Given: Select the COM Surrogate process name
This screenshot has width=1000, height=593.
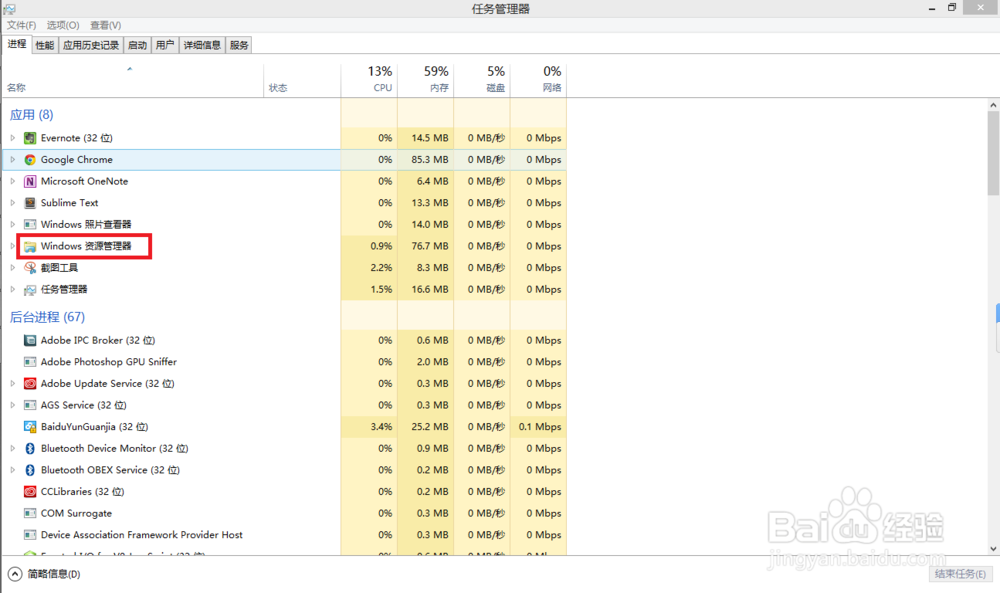Looking at the screenshot, I should [x=76, y=513].
